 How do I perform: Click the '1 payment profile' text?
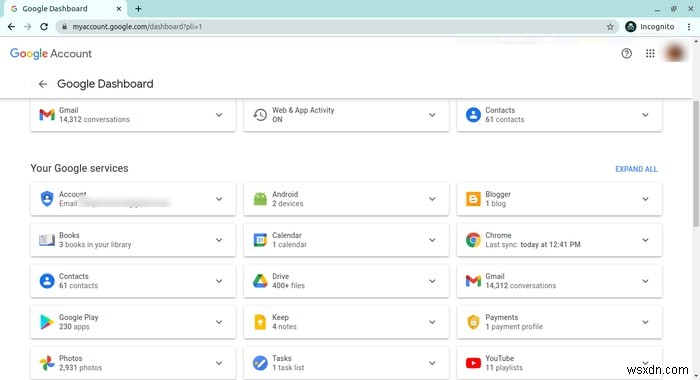point(514,327)
